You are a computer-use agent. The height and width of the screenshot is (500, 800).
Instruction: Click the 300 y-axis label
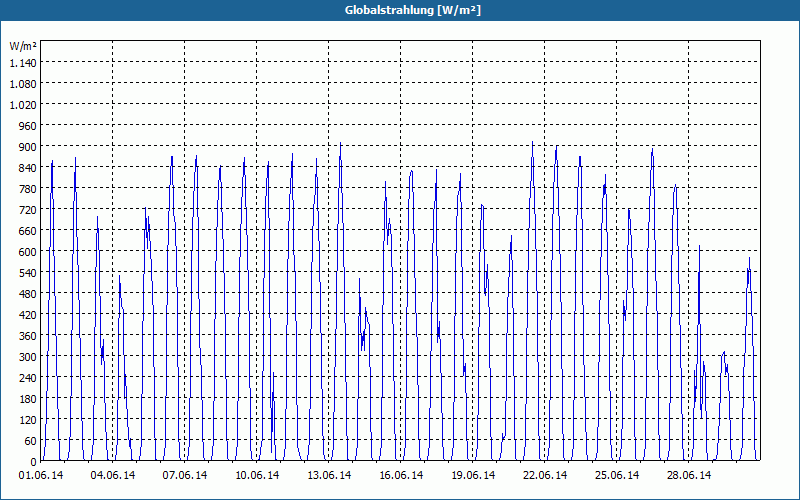(x=28, y=357)
